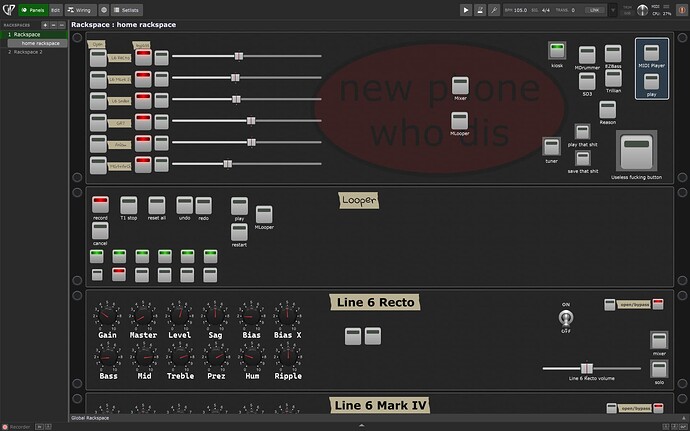
Task: Select 'Rackspace 2' in the list
Action: 34,52
